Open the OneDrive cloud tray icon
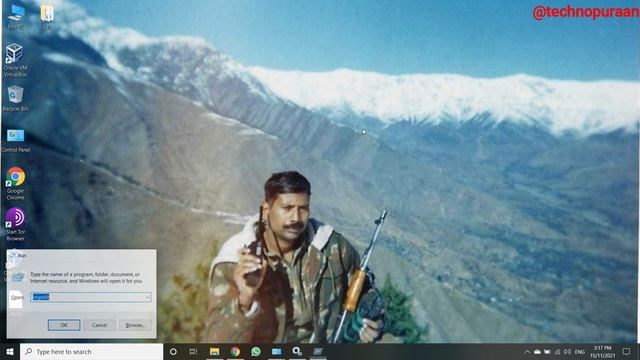 point(537,352)
